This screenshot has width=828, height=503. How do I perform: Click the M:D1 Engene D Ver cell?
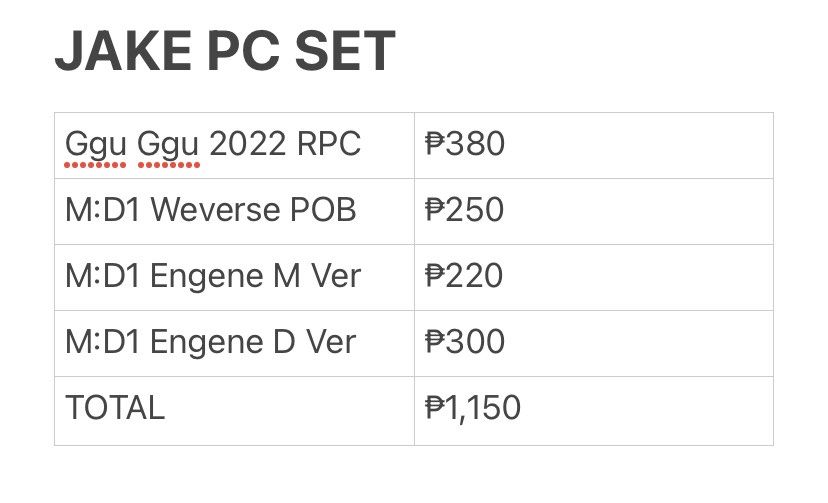click(234, 344)
